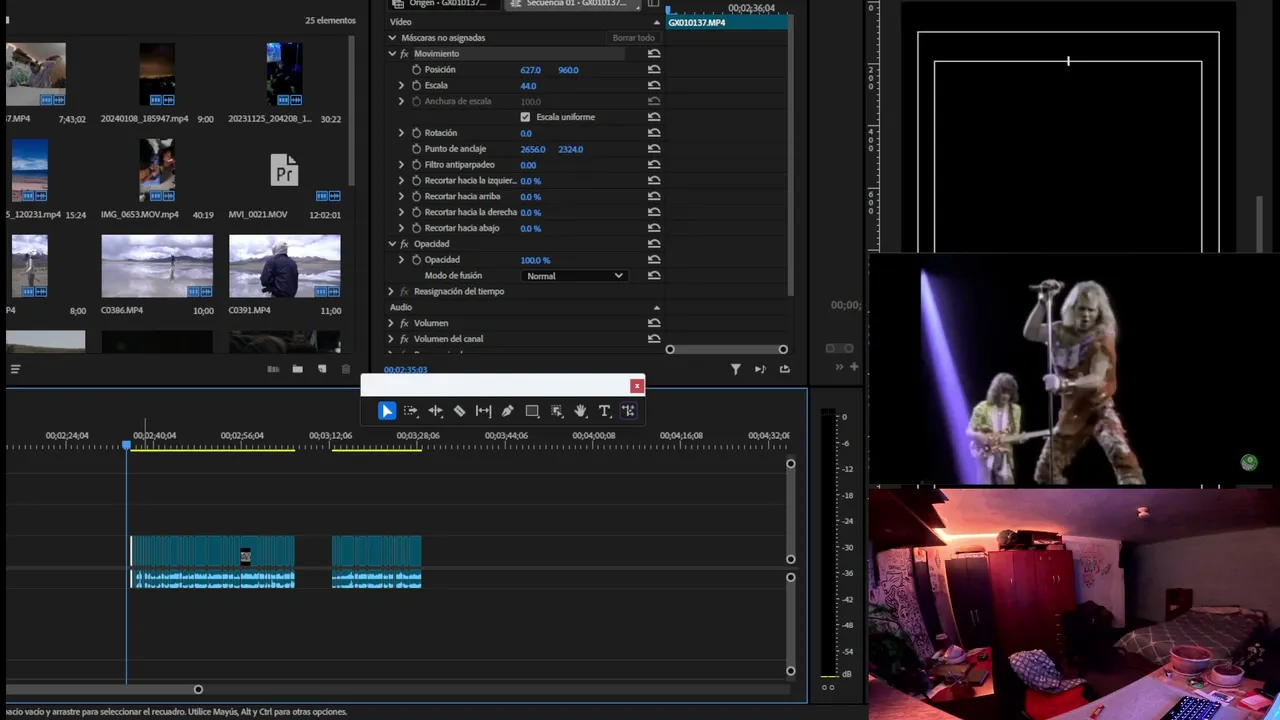Reset the Volumen effect
This screenshot has width=1280, height=720.
(654, 323)
